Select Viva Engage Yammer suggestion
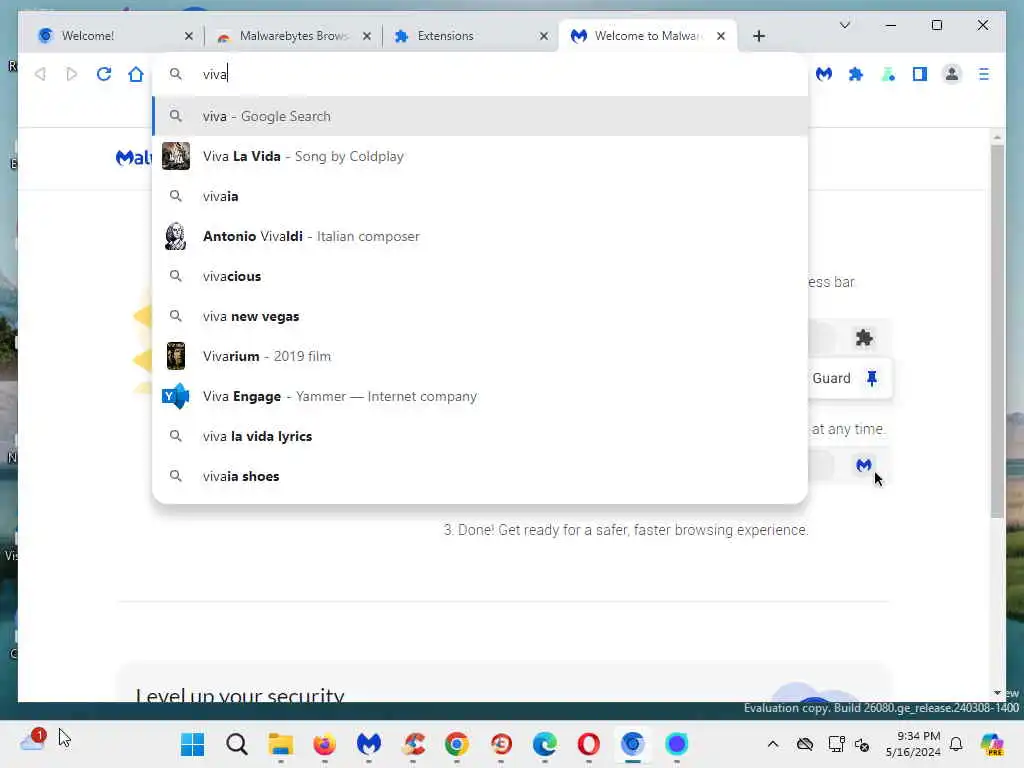The width and height of the screenshot is (1024, 768). [480, 396]
